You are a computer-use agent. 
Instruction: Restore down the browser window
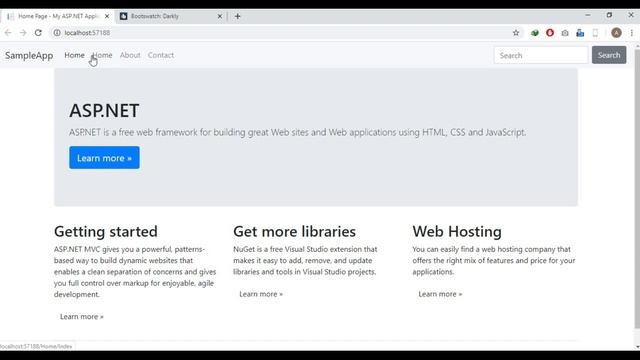click(609, 15)
